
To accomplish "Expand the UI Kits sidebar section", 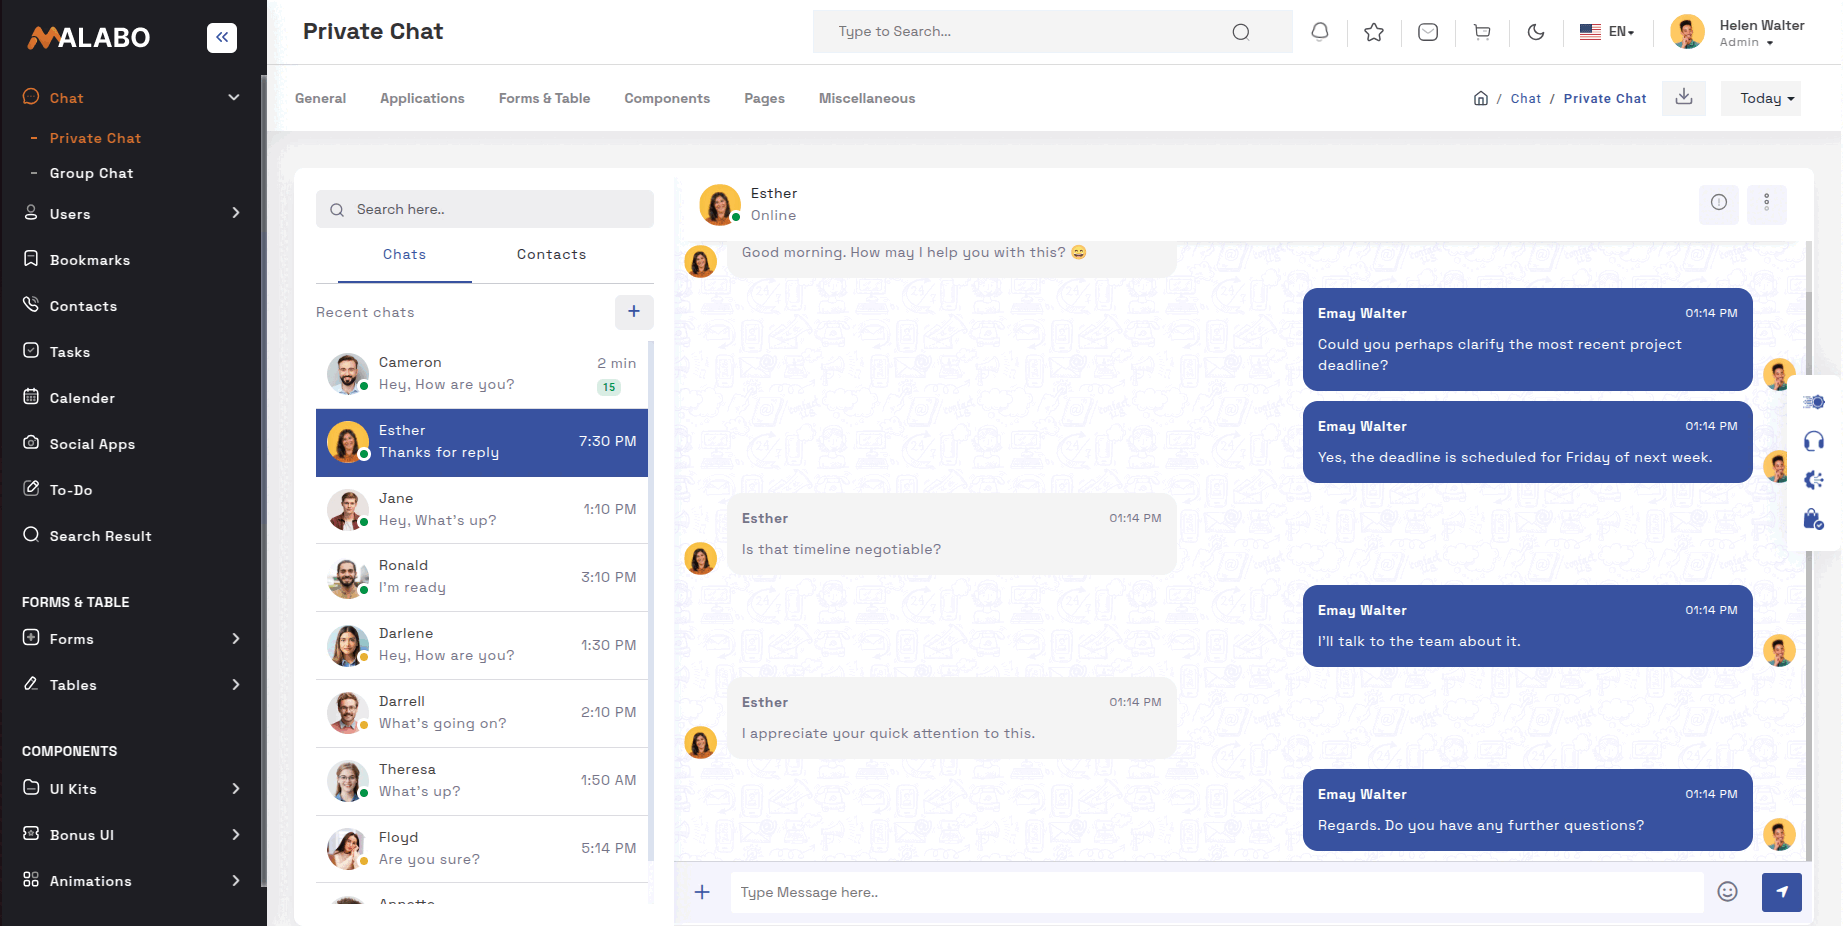I will click(x=132, y=789).
